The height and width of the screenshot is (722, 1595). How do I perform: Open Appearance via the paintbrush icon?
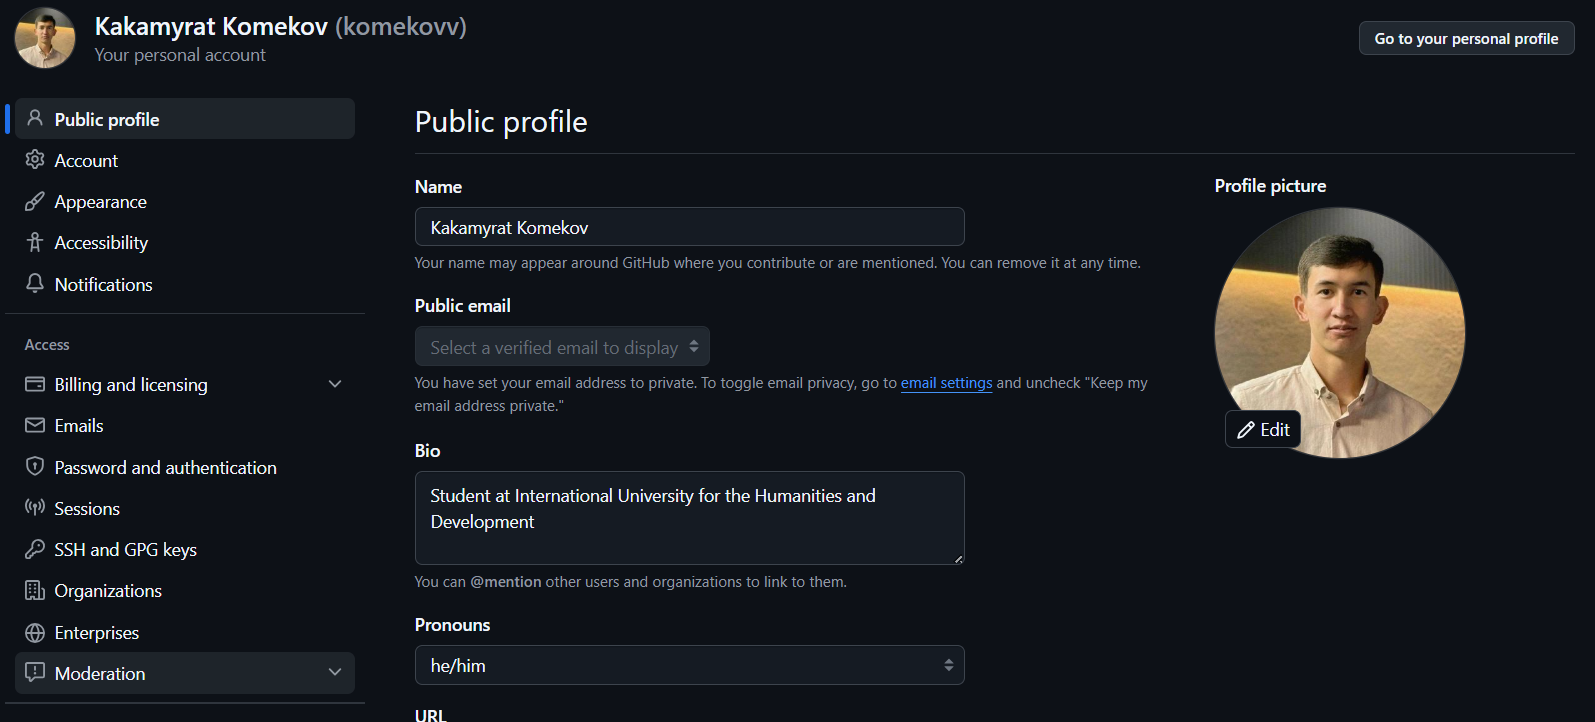pos(34,201)
